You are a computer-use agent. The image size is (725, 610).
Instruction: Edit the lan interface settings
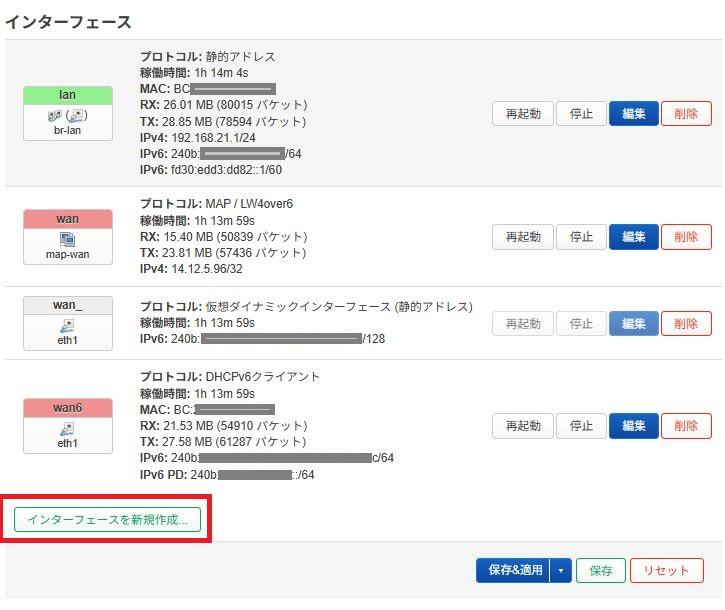[x=633, y=114]
